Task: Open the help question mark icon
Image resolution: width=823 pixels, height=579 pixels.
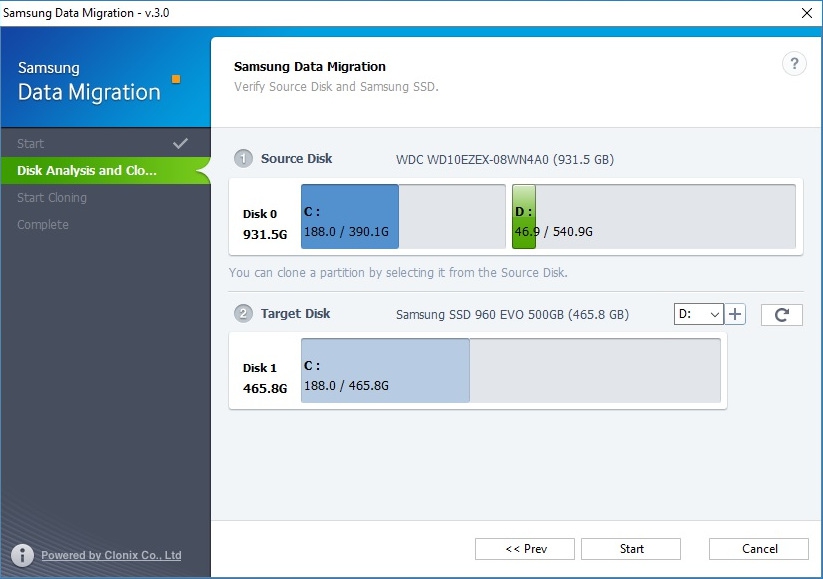Action: click(x=794, y=64)
